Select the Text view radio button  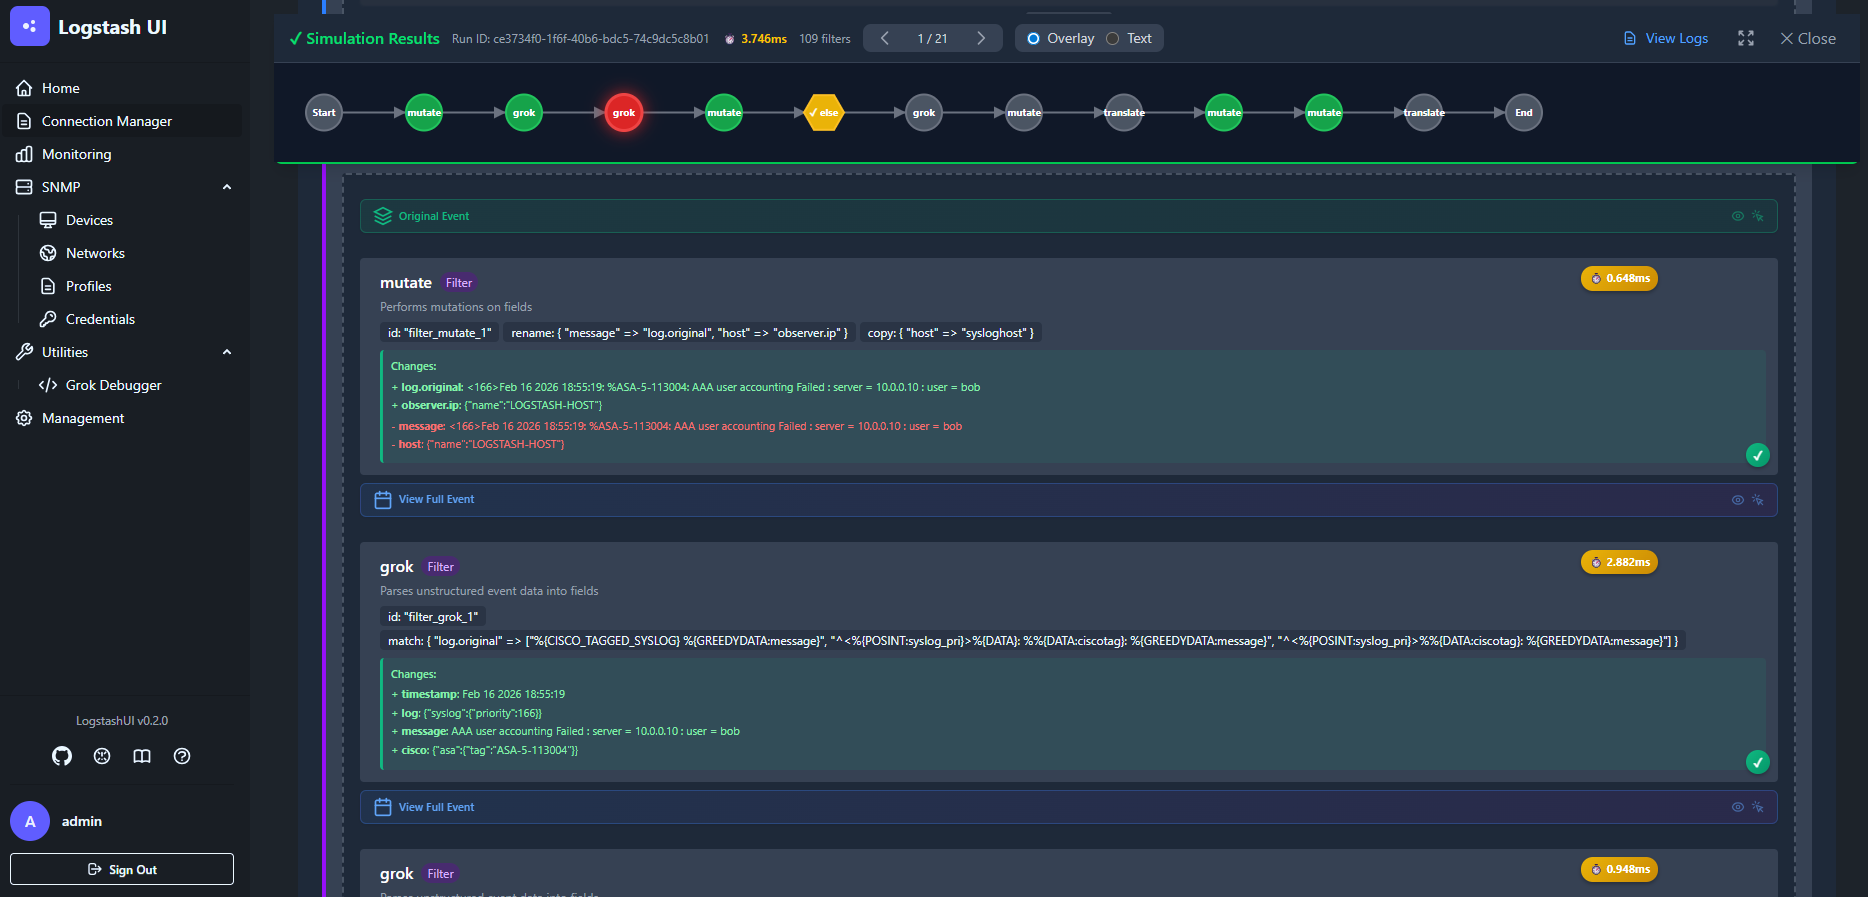(1112, 39)
